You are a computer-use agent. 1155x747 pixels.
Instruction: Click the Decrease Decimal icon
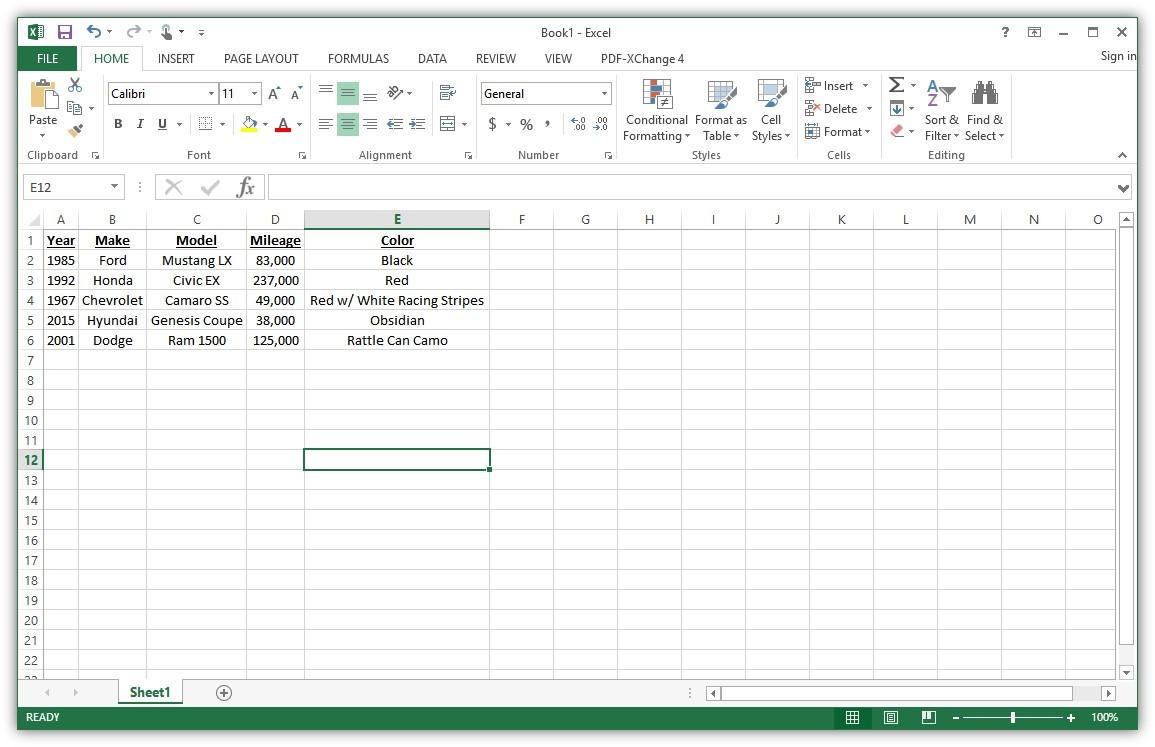pyautogui.click(x=601, y=124)
